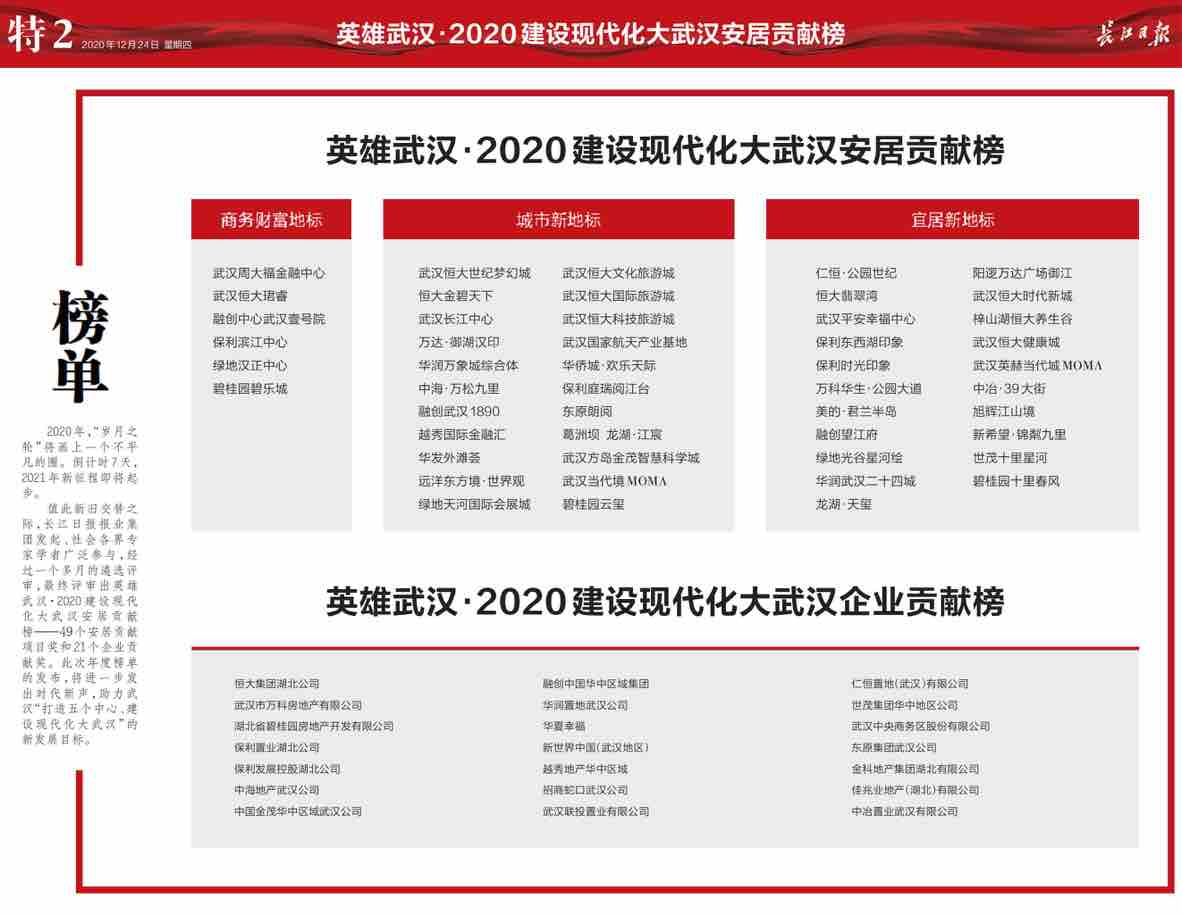Click the 长江日报 masthead logo

[x=1130, y=33]
